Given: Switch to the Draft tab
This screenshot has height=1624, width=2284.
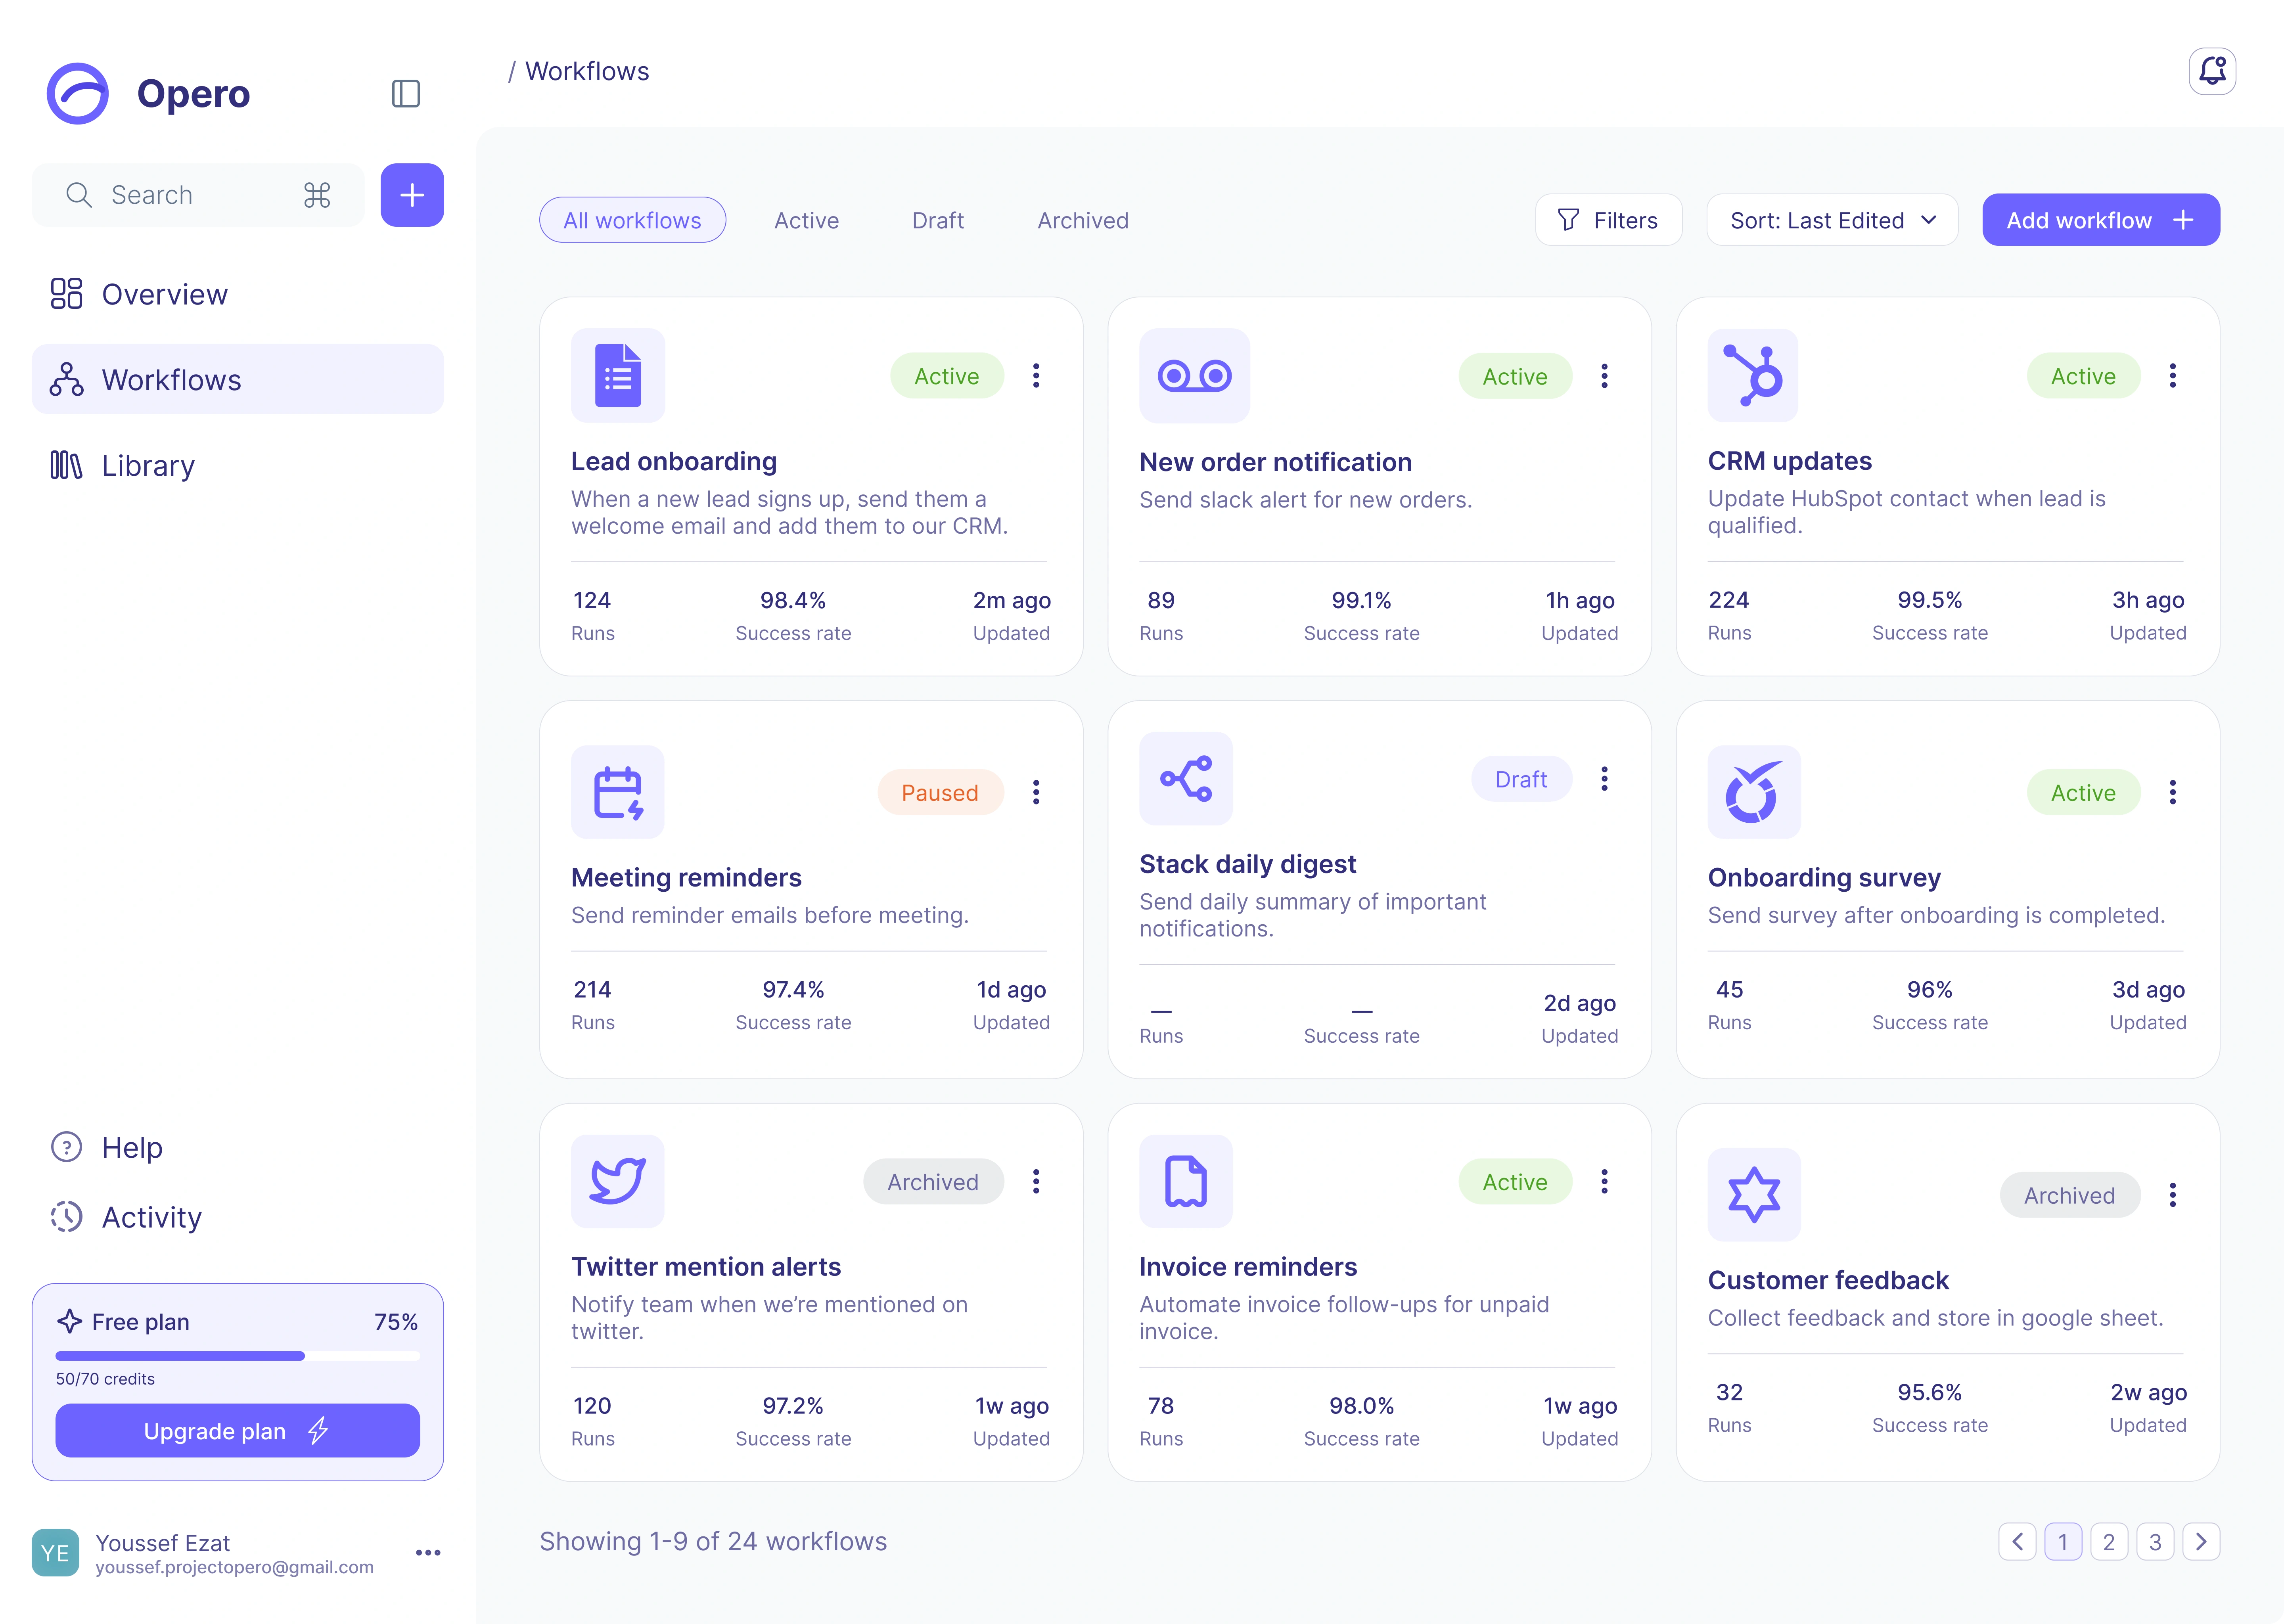Looking at the screenshot, I should click(937, 220).
